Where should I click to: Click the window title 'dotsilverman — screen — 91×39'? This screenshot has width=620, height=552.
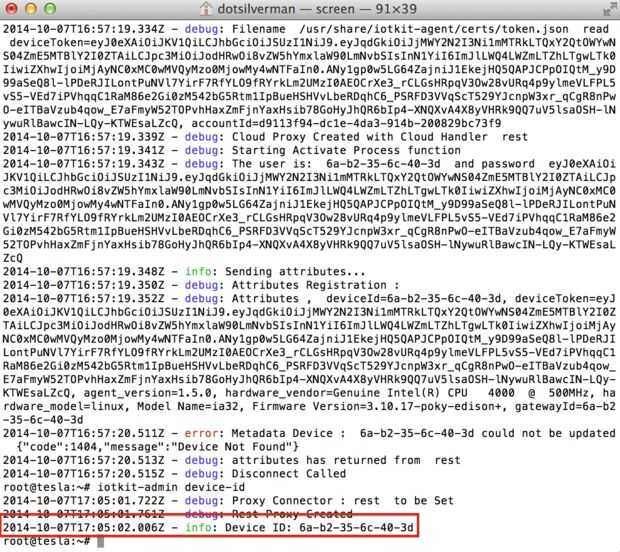tap(317, 9)
